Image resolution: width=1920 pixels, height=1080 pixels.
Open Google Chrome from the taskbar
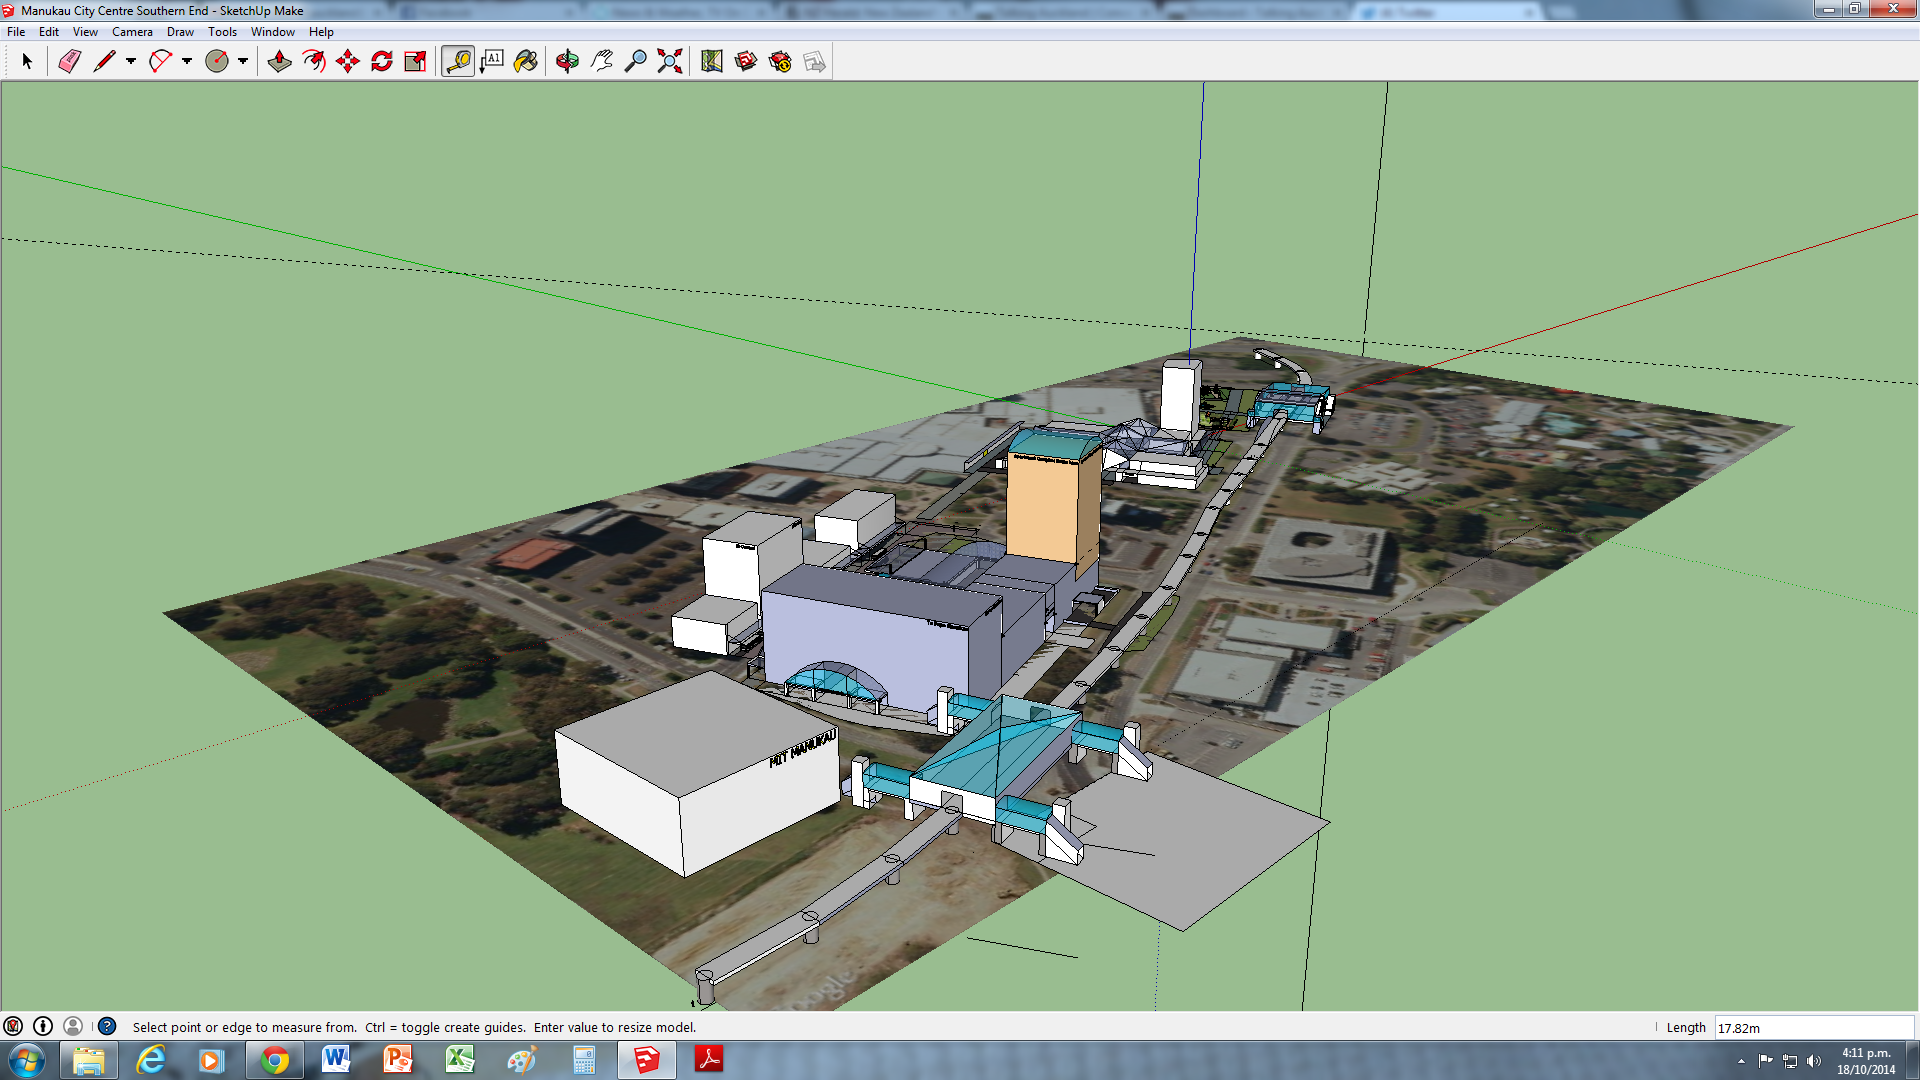pos(274,1060)
